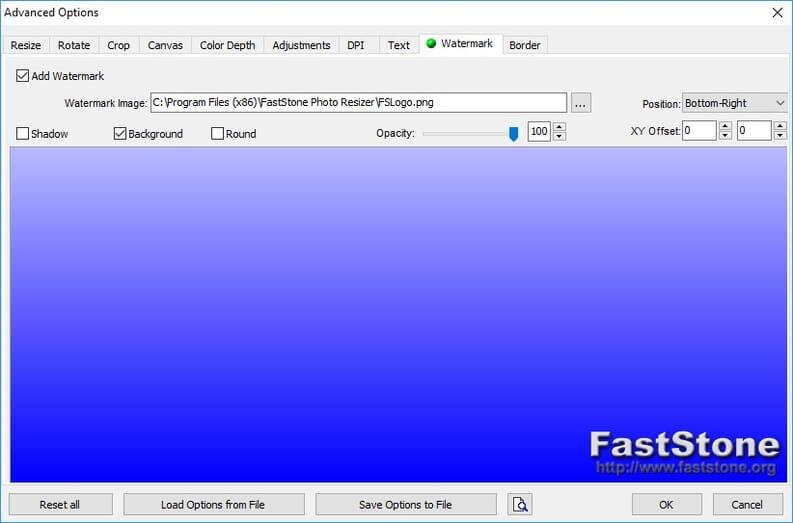Click the first XY Offset input field
Screen dimensions: 793x523
pyautogui.click(x=699, y=130)
